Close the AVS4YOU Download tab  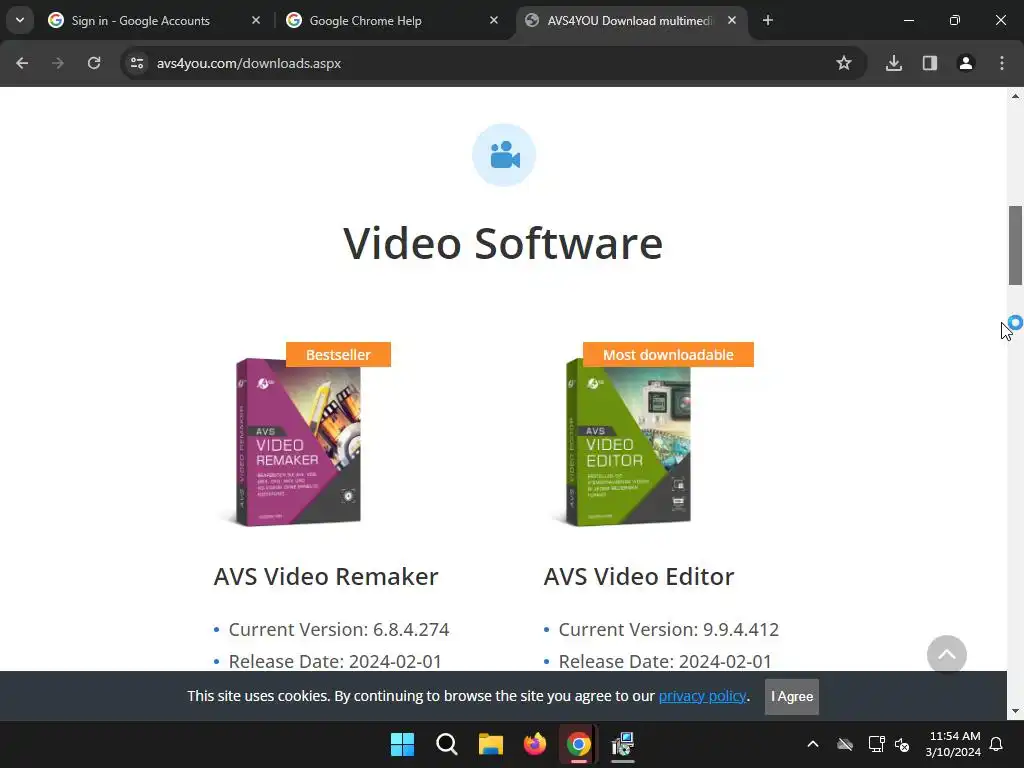[x=732, y=20]
